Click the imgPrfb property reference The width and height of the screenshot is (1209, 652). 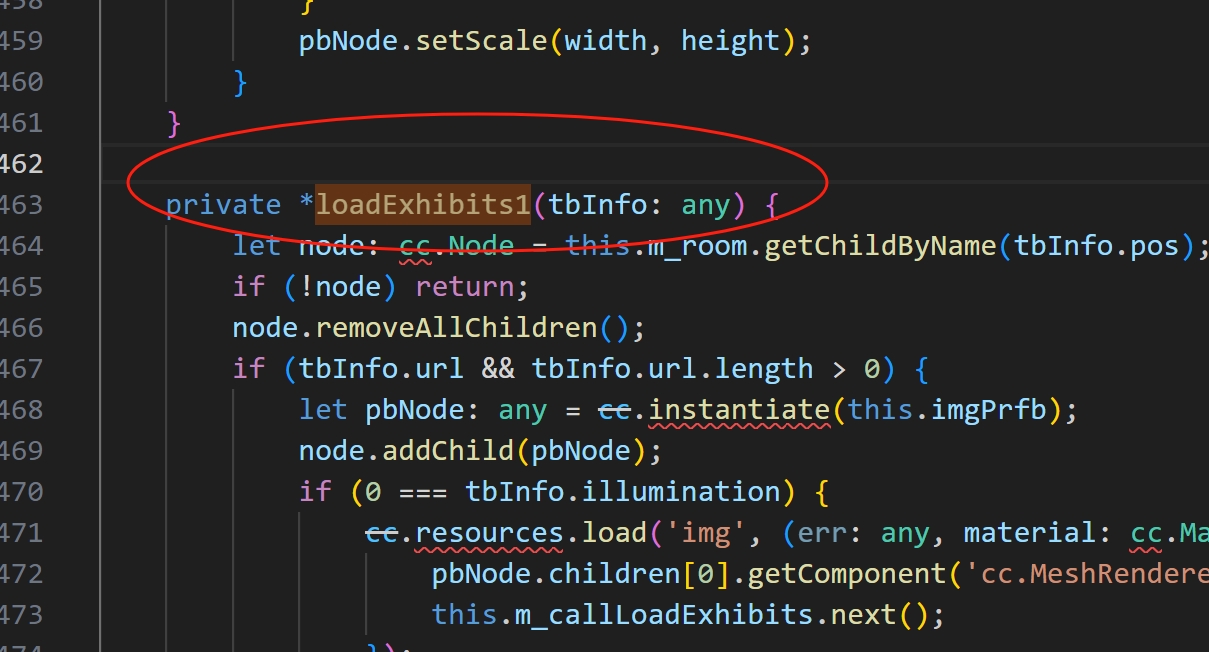(1003, 410)
